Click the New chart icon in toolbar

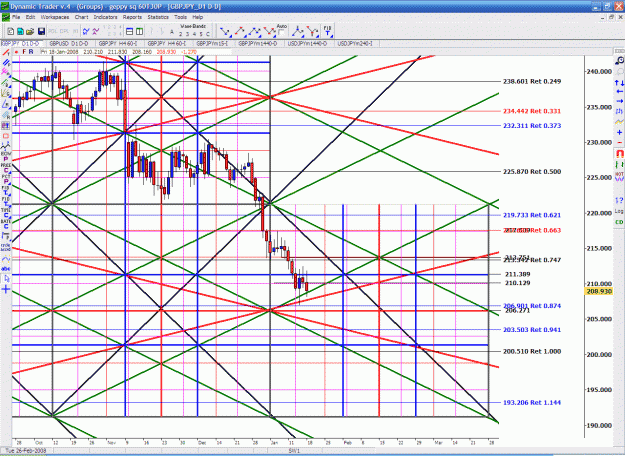pos(11,31)
